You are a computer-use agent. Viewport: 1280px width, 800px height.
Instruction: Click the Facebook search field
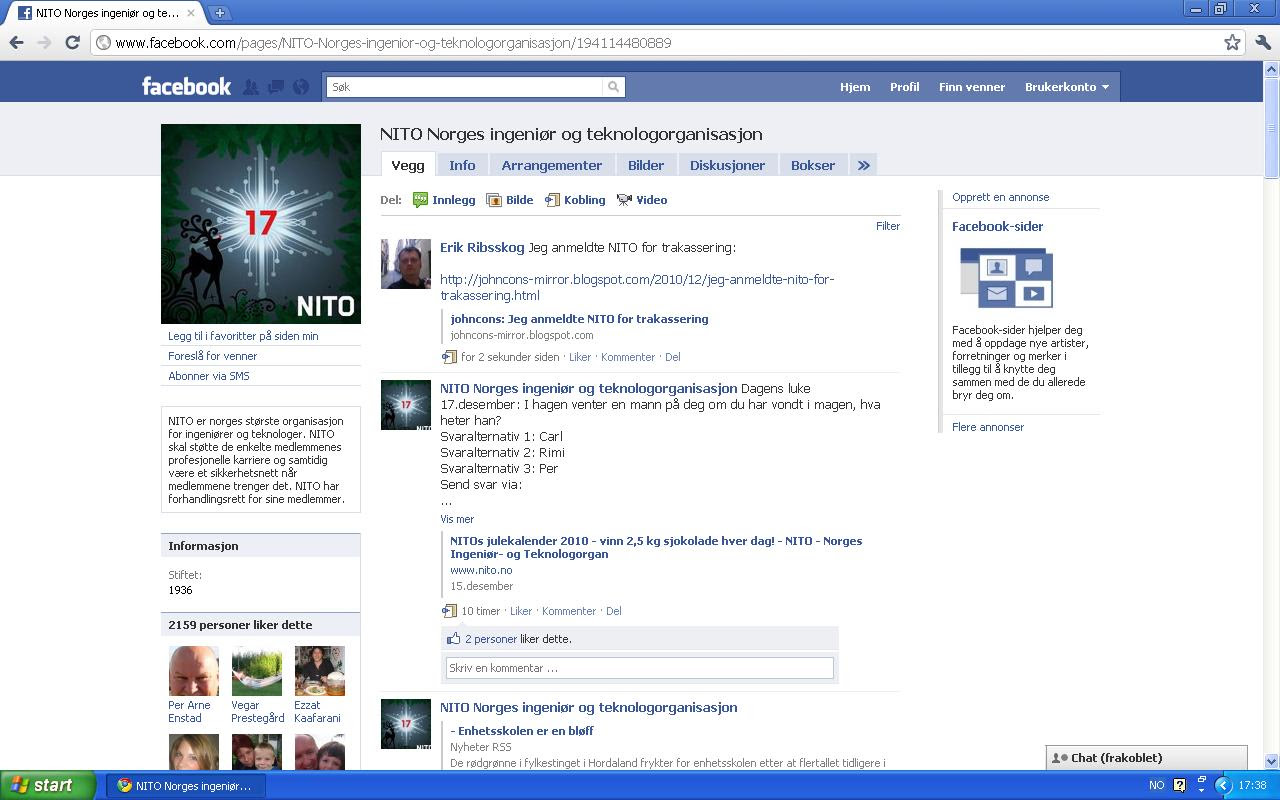click(x=466, y=87)
